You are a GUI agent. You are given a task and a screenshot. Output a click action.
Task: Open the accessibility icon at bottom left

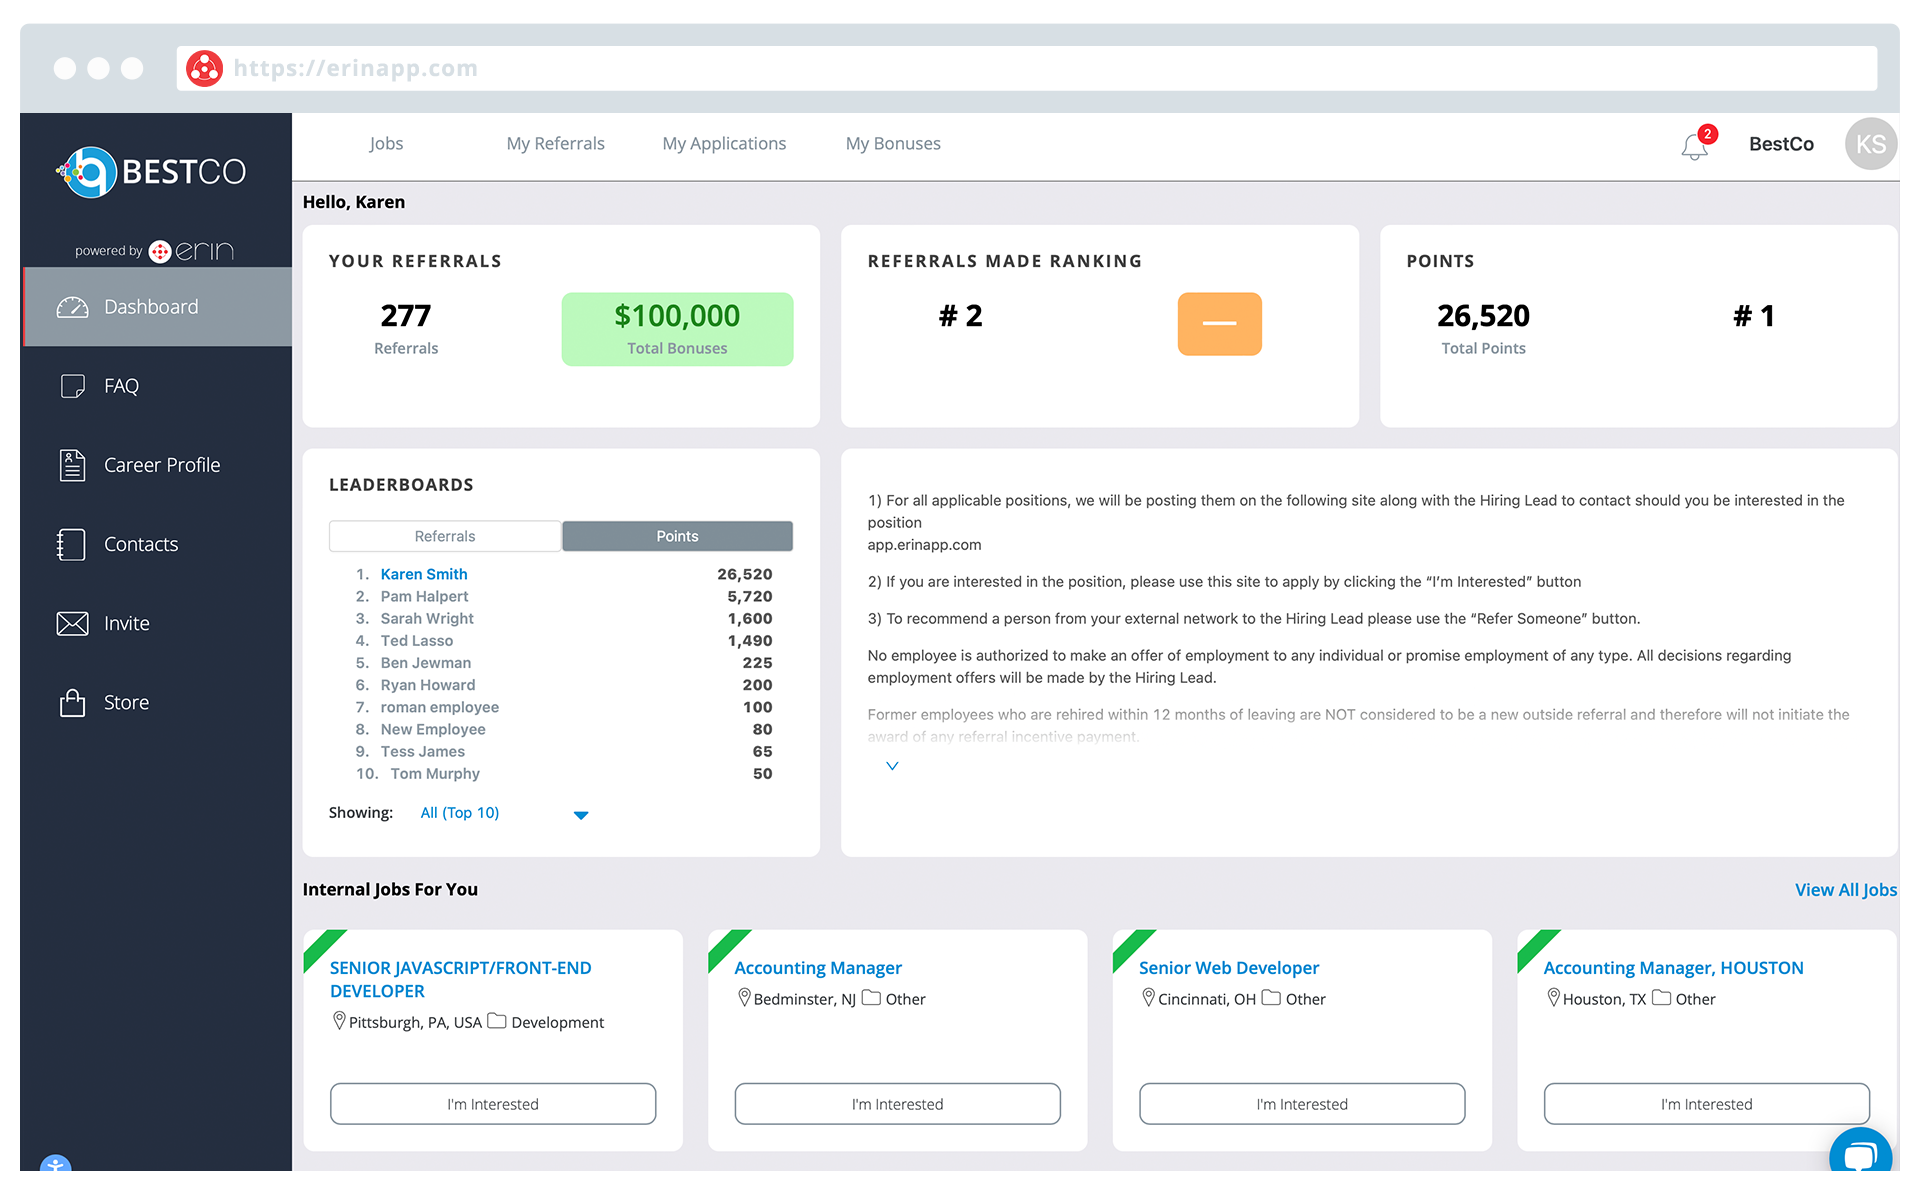[55, 1164]
